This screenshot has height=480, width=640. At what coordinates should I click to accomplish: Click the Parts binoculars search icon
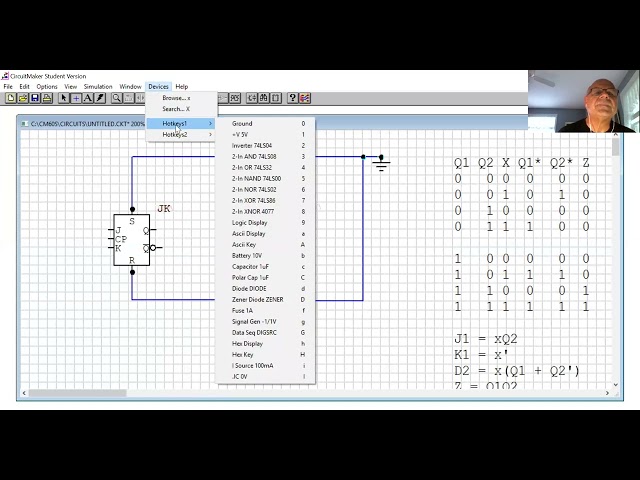tap(264, 98)
